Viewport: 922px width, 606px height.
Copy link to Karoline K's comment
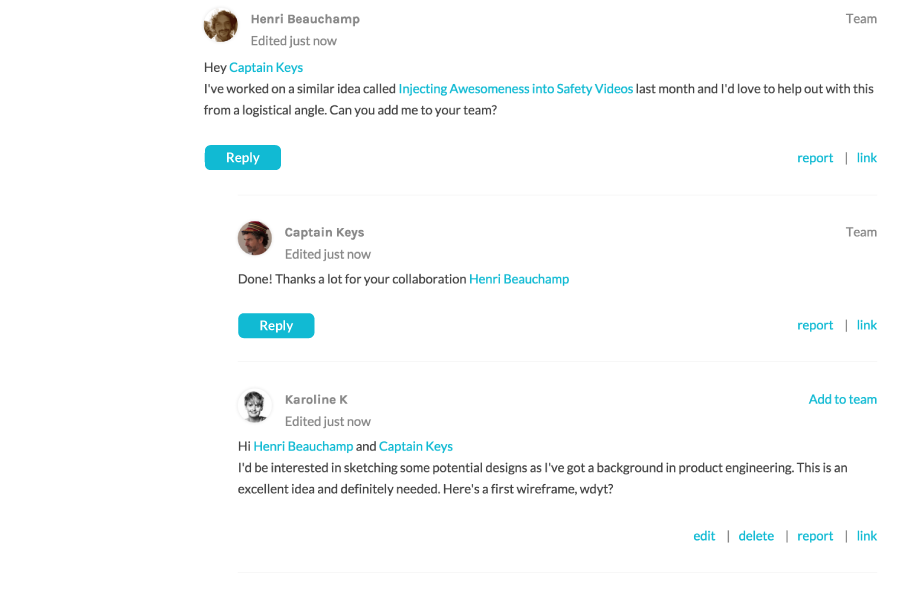pos(867,536)
